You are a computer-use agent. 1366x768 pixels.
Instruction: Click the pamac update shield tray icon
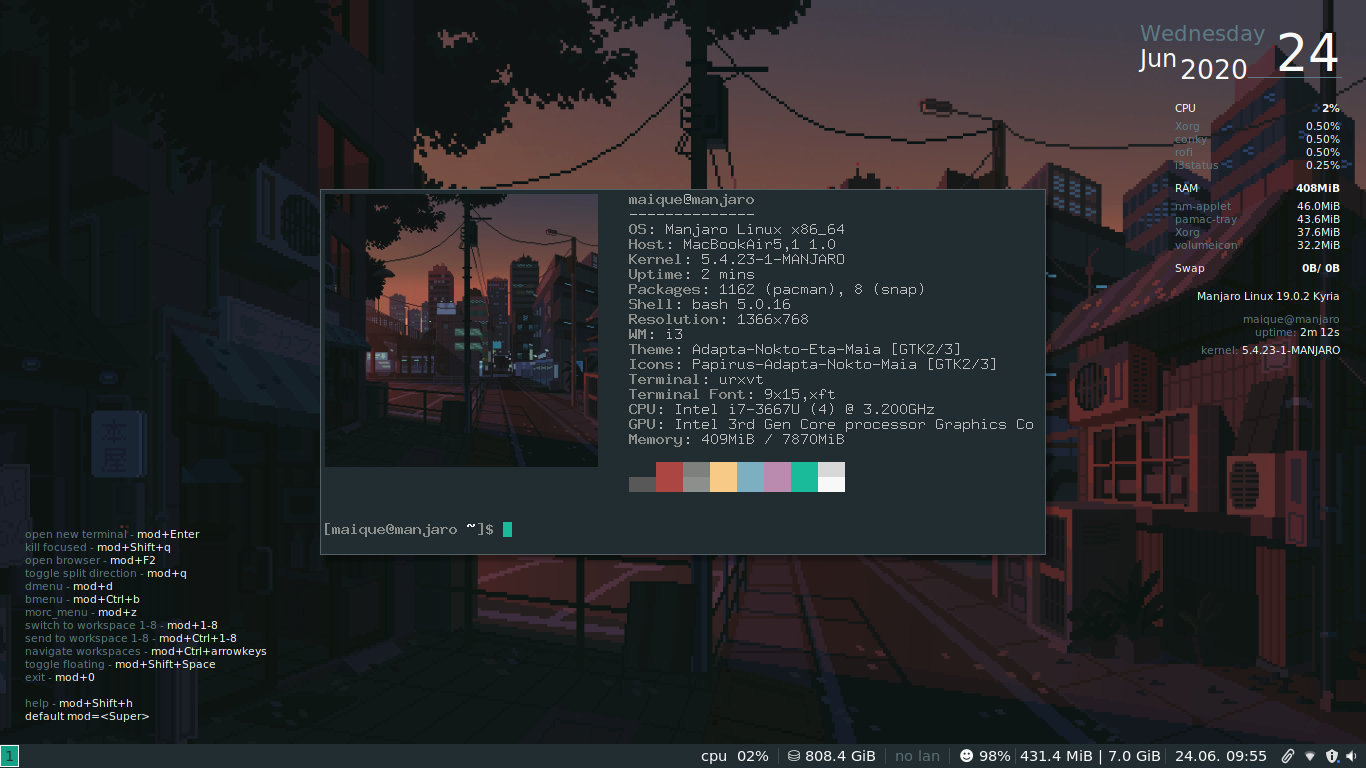coord(1332,756)
